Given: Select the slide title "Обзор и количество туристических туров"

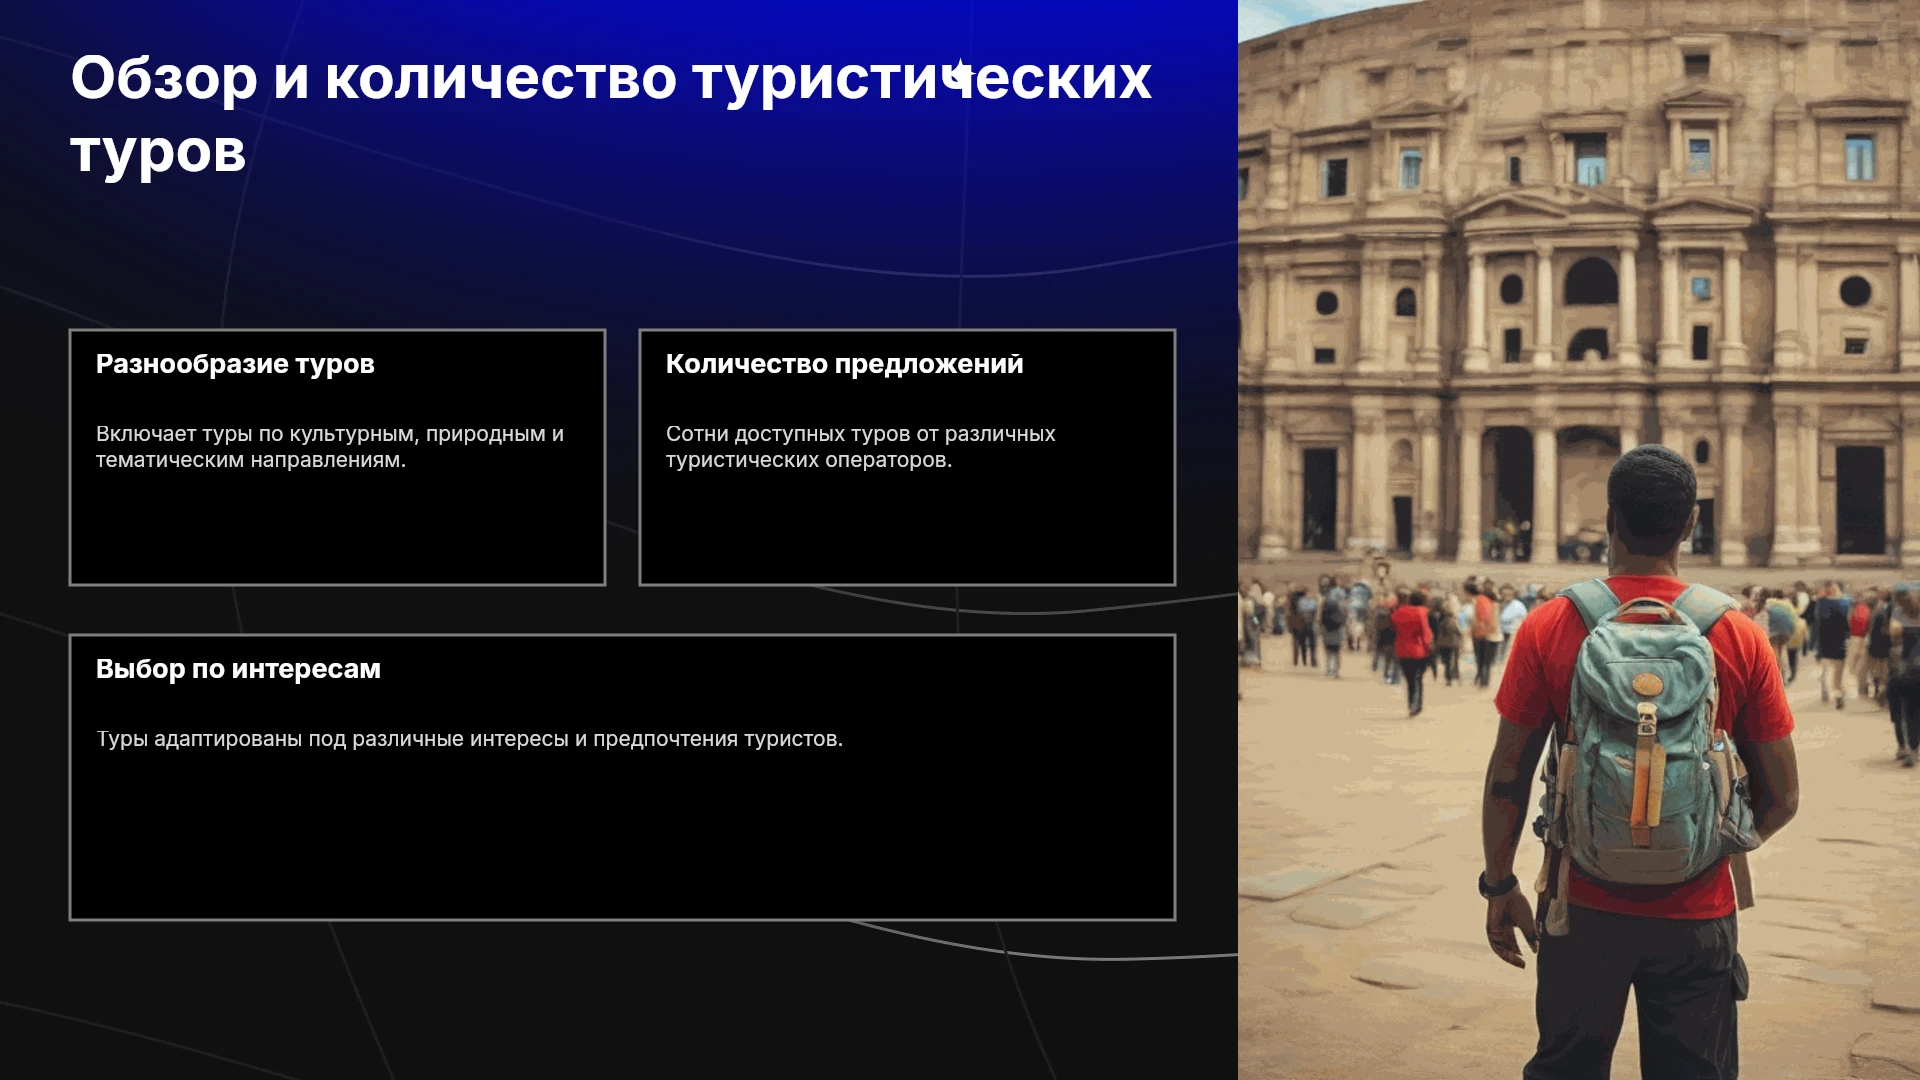Looking at the screenshot, I should pyautogui.click(x=611, y=115).
